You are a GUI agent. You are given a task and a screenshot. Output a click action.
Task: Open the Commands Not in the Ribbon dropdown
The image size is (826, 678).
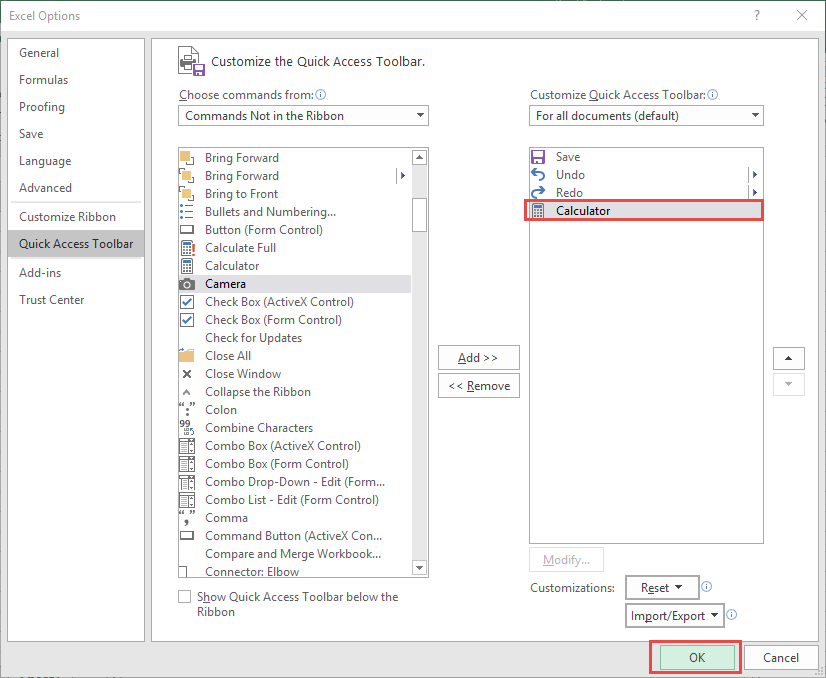click(x=303, y=115)
